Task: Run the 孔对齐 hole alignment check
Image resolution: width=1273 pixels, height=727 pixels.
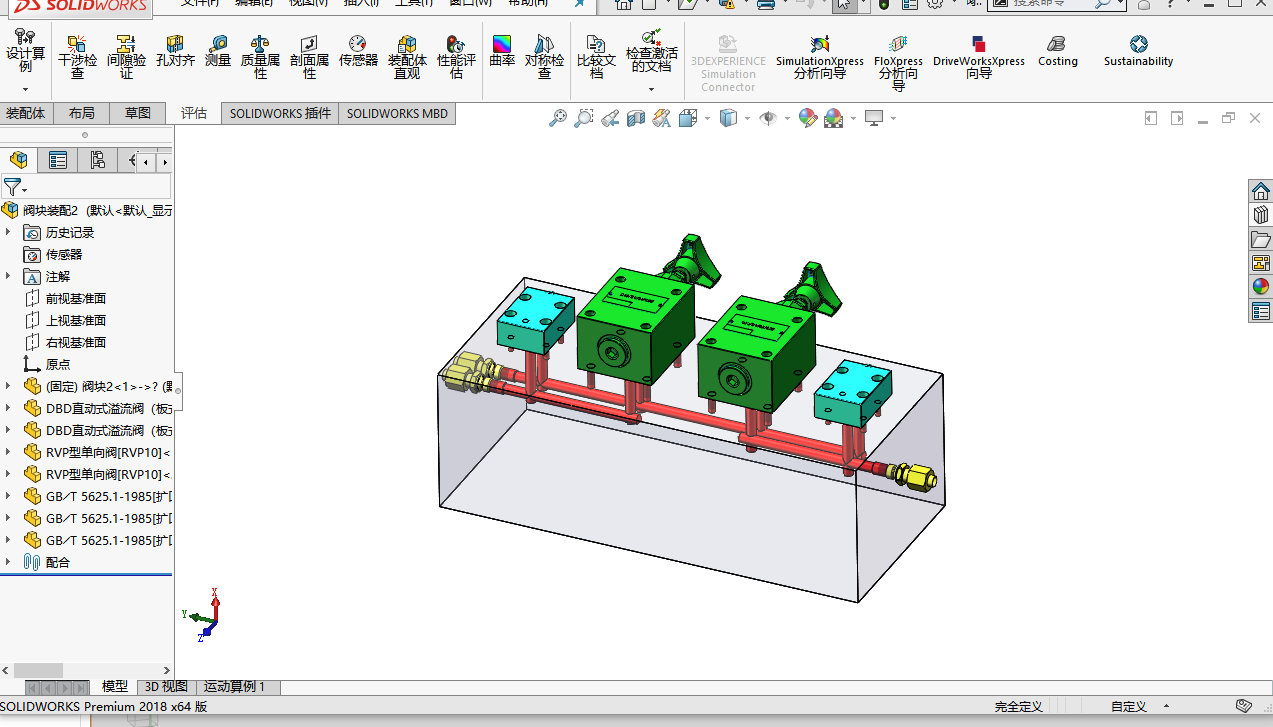Action: 175,51
